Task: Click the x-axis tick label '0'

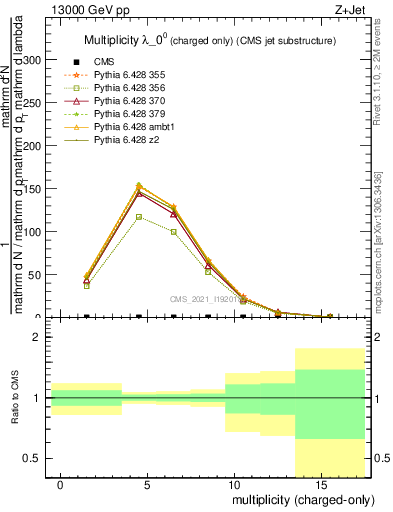Action: [x=60, y=485]
